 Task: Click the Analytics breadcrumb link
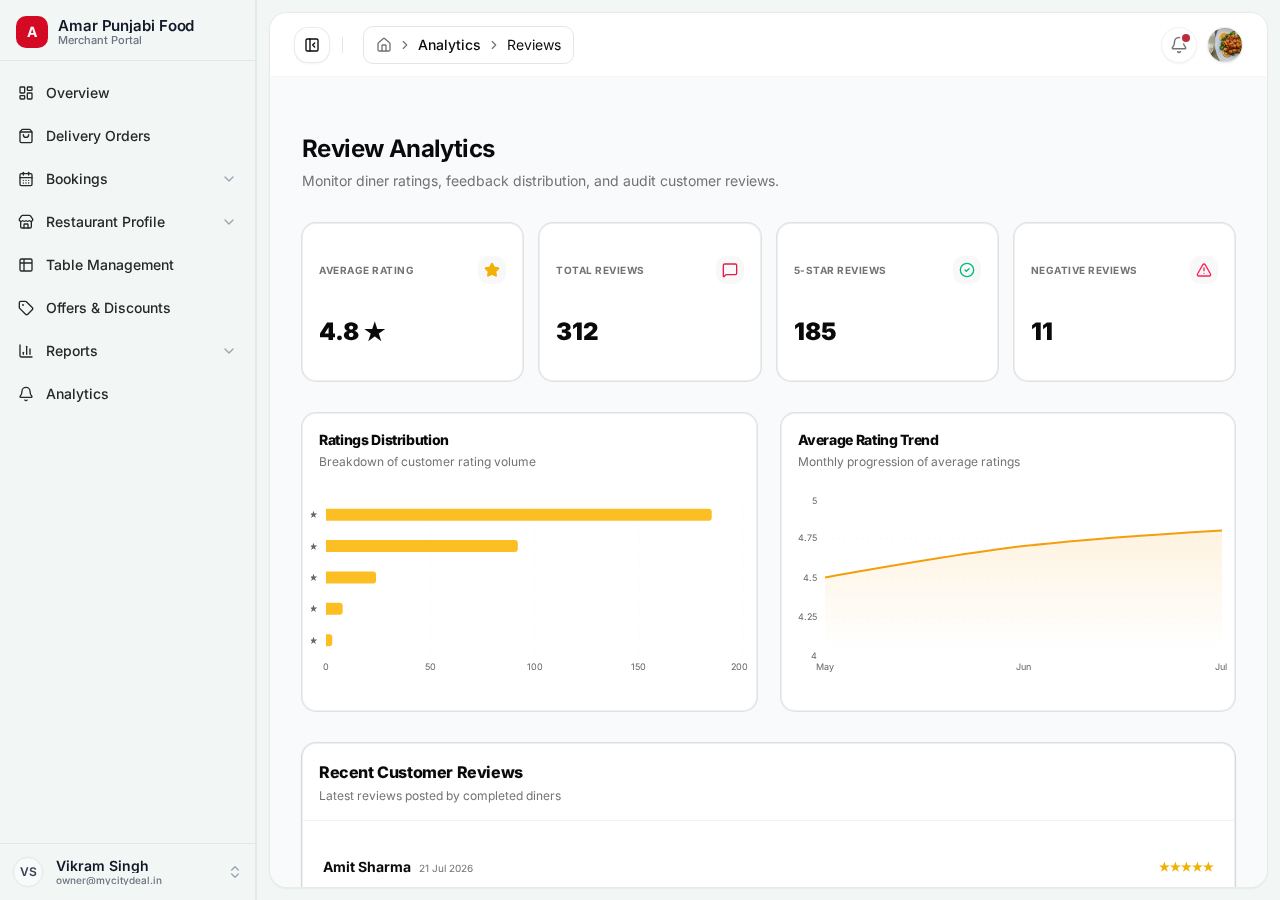point(449,45)
